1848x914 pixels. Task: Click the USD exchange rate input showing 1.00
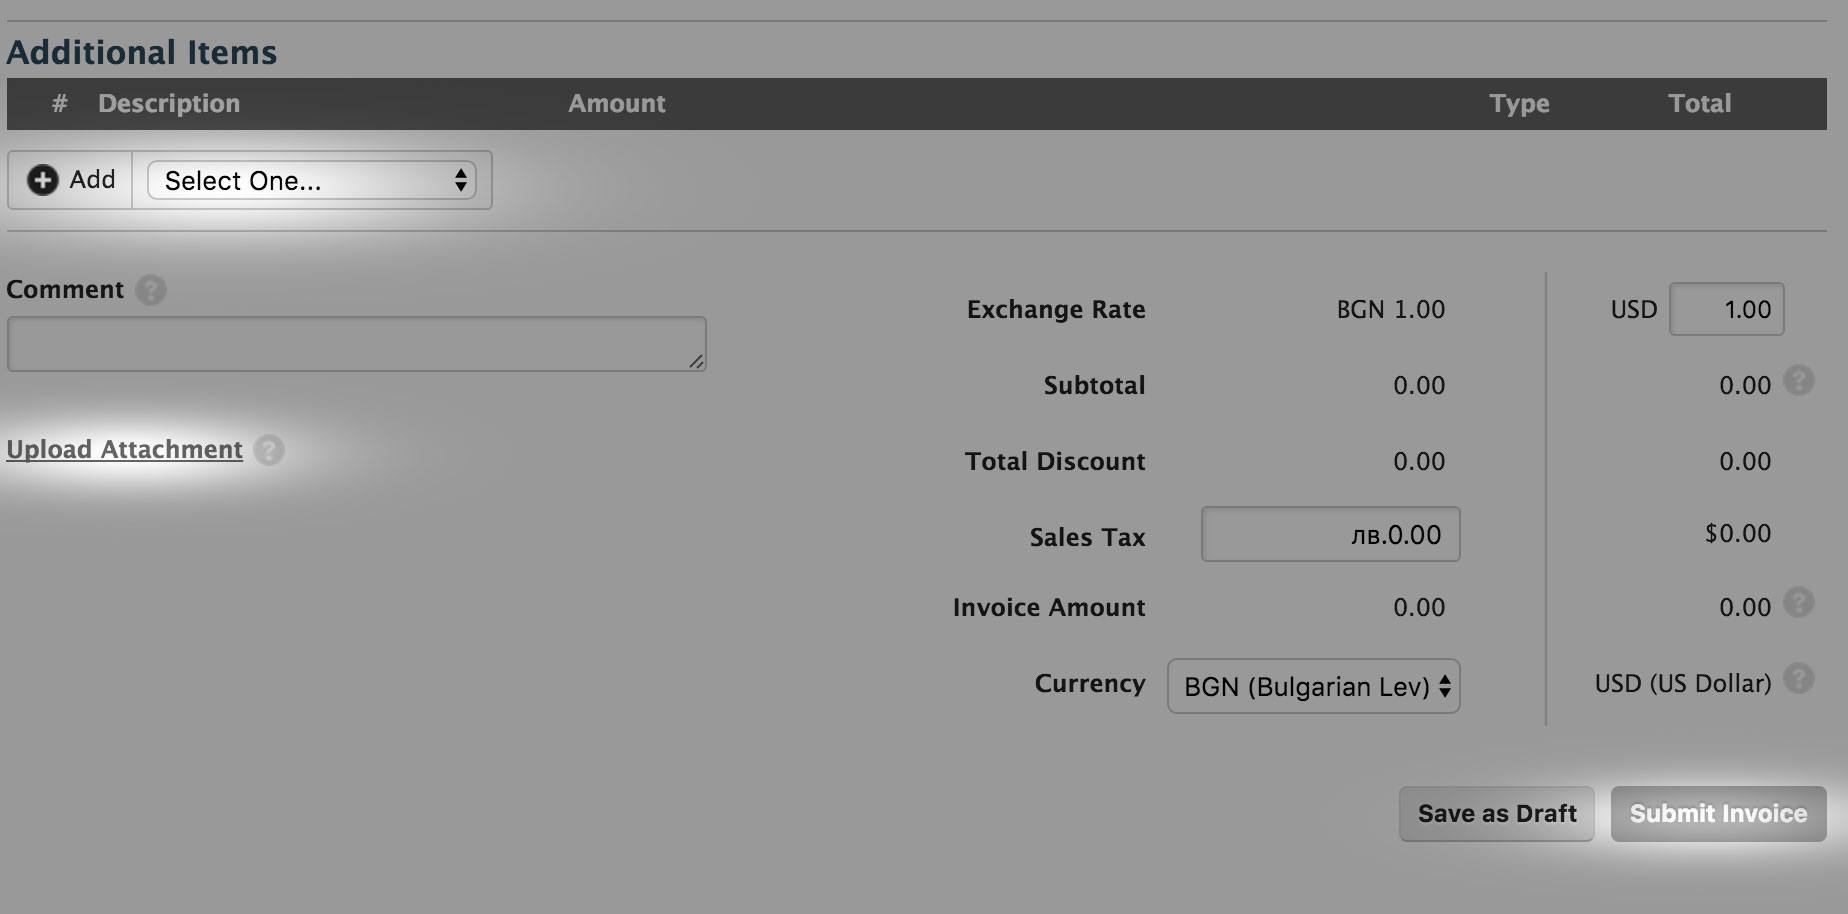tap(1726, 309)
